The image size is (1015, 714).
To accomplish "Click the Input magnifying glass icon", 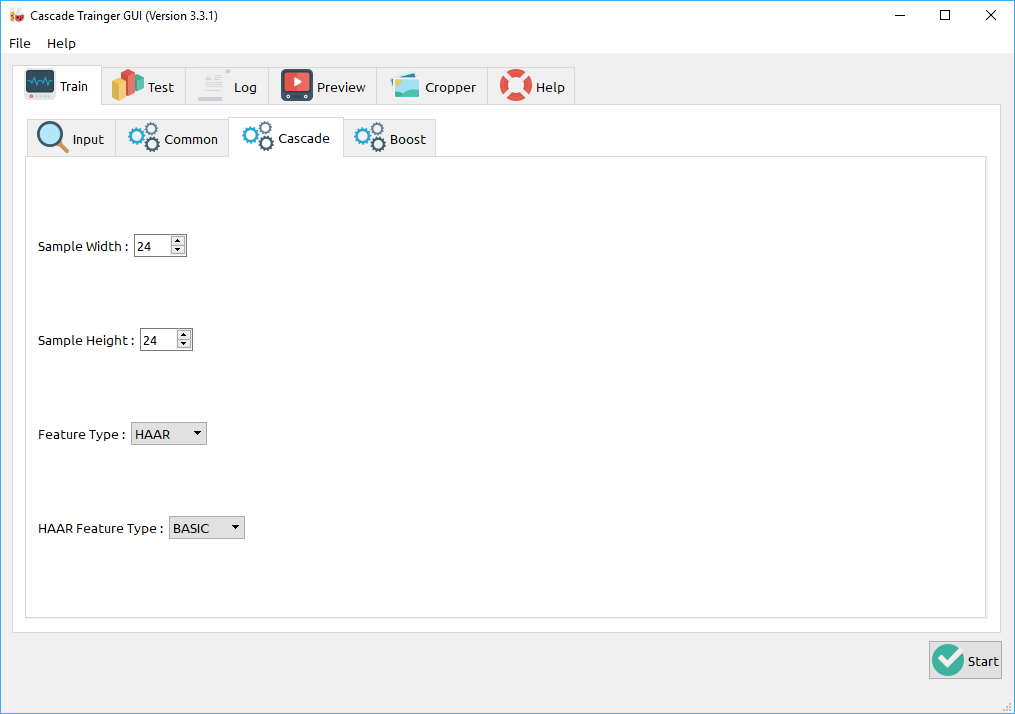I will pos(52,137).
